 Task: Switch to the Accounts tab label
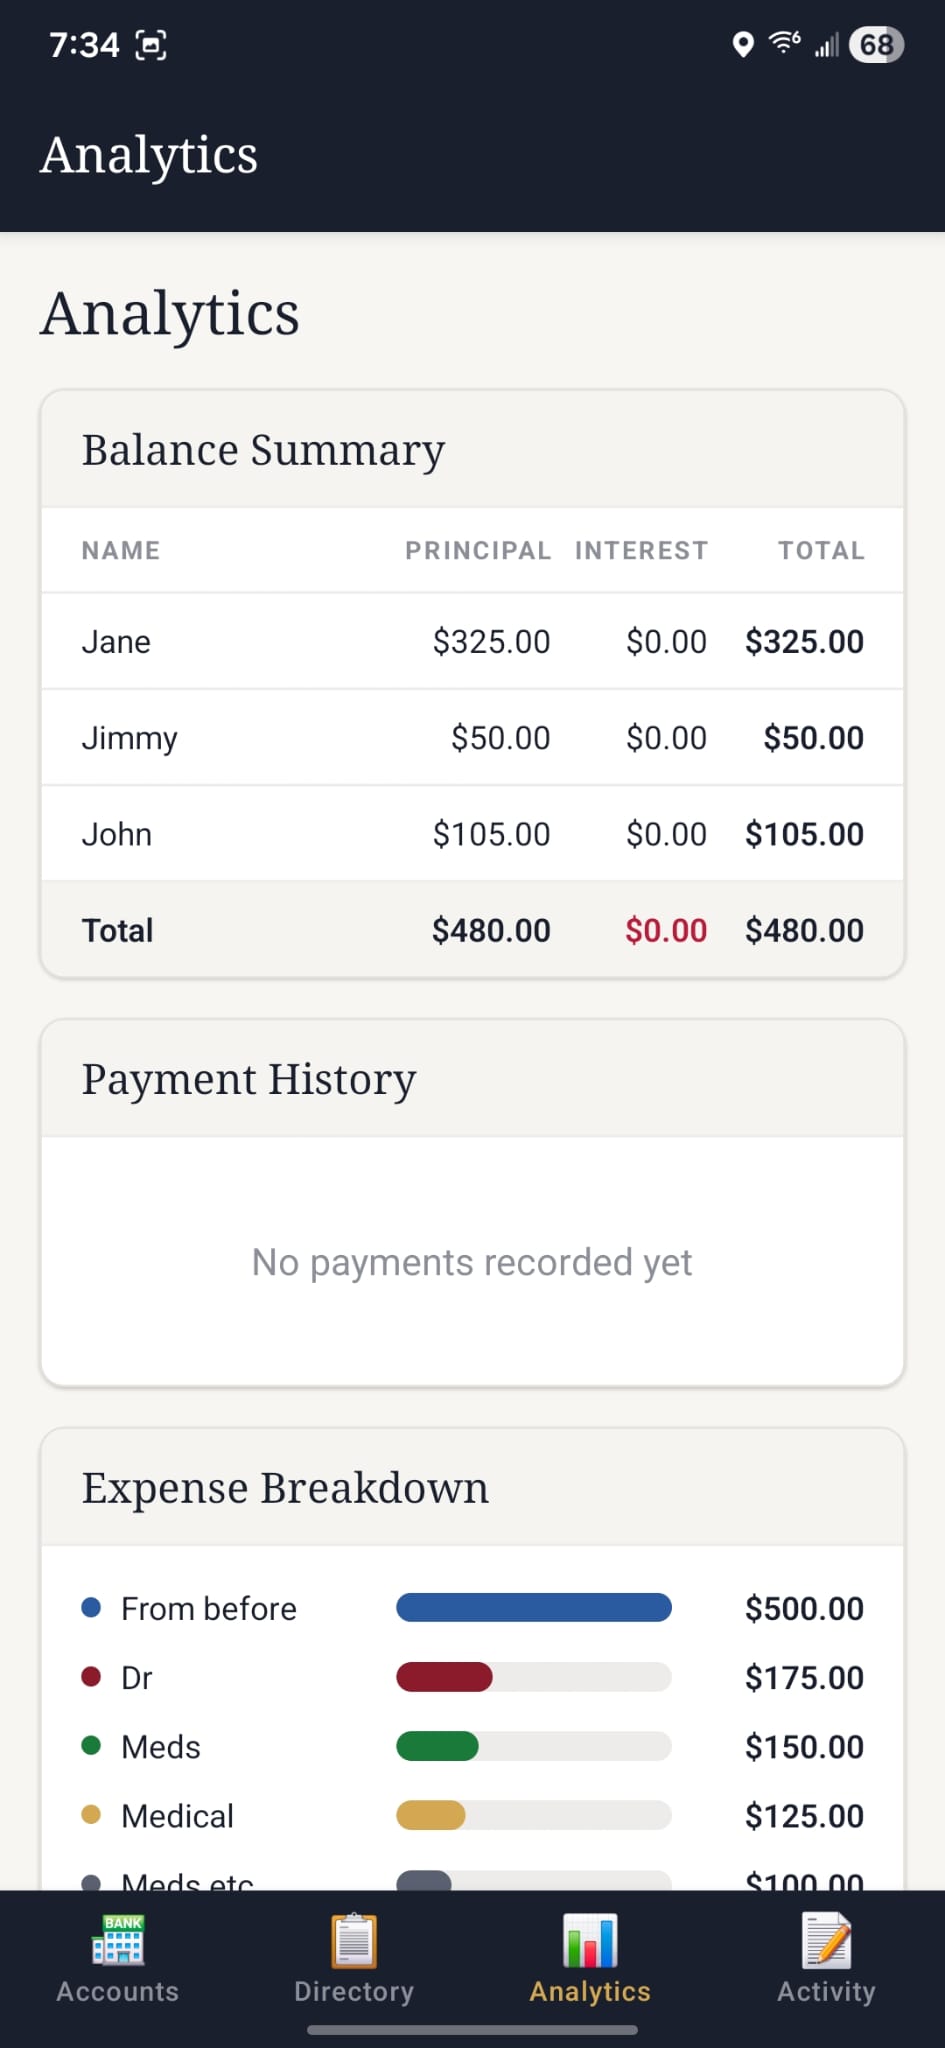[118, 1991]
